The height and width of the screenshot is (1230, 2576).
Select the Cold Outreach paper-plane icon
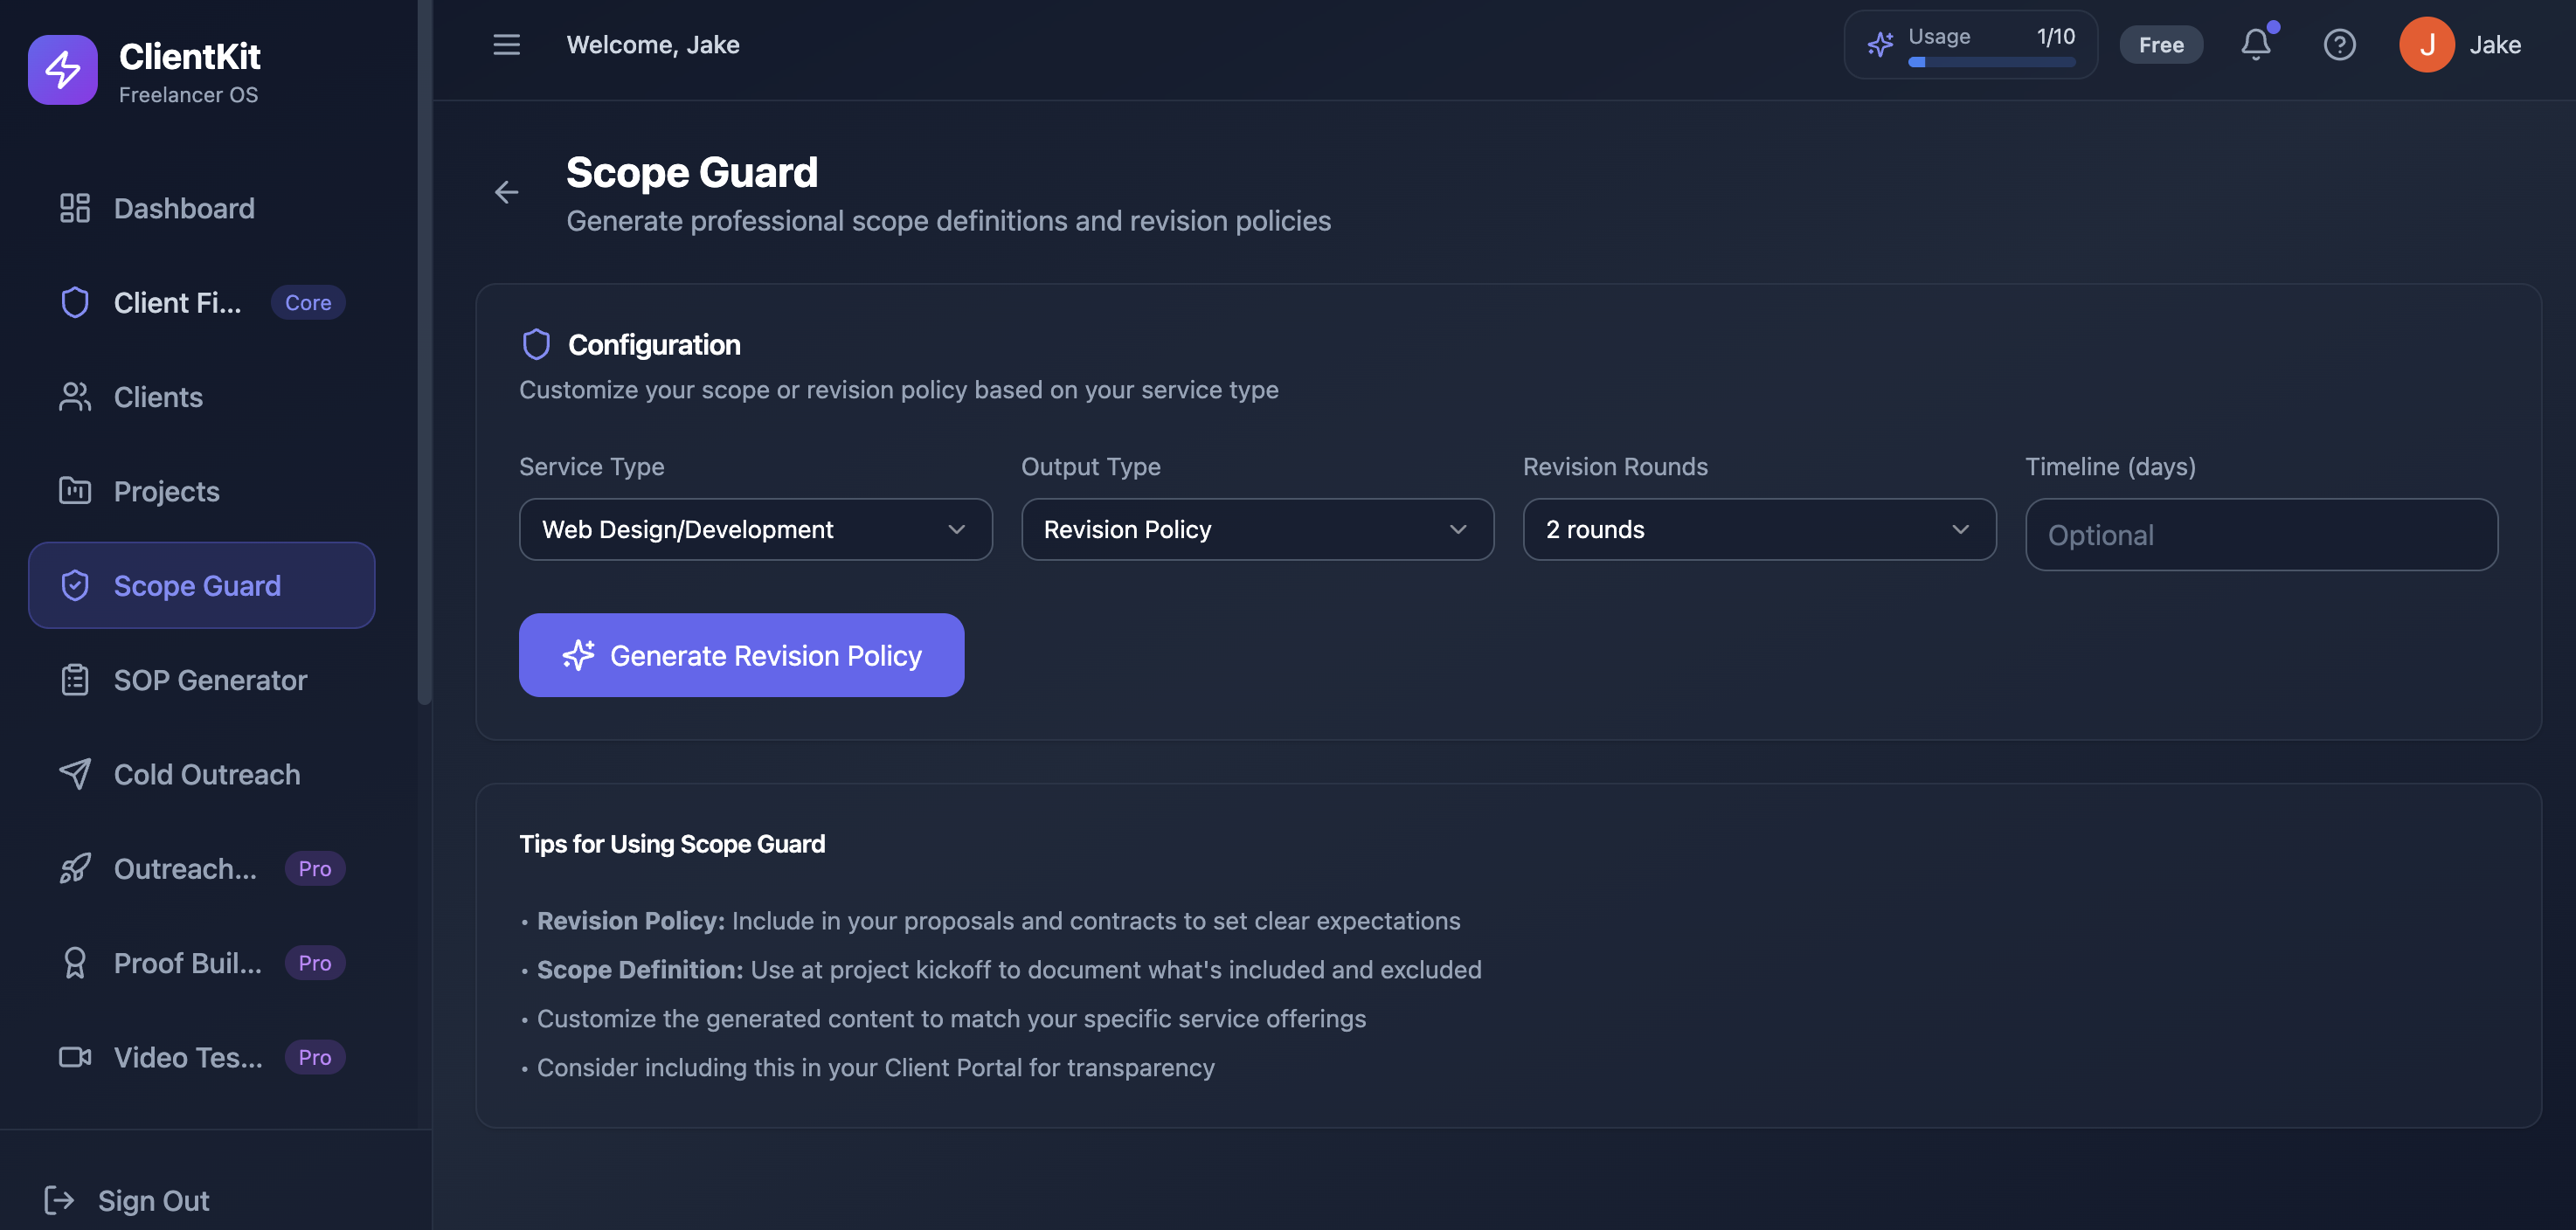click(x=75, y=773)
